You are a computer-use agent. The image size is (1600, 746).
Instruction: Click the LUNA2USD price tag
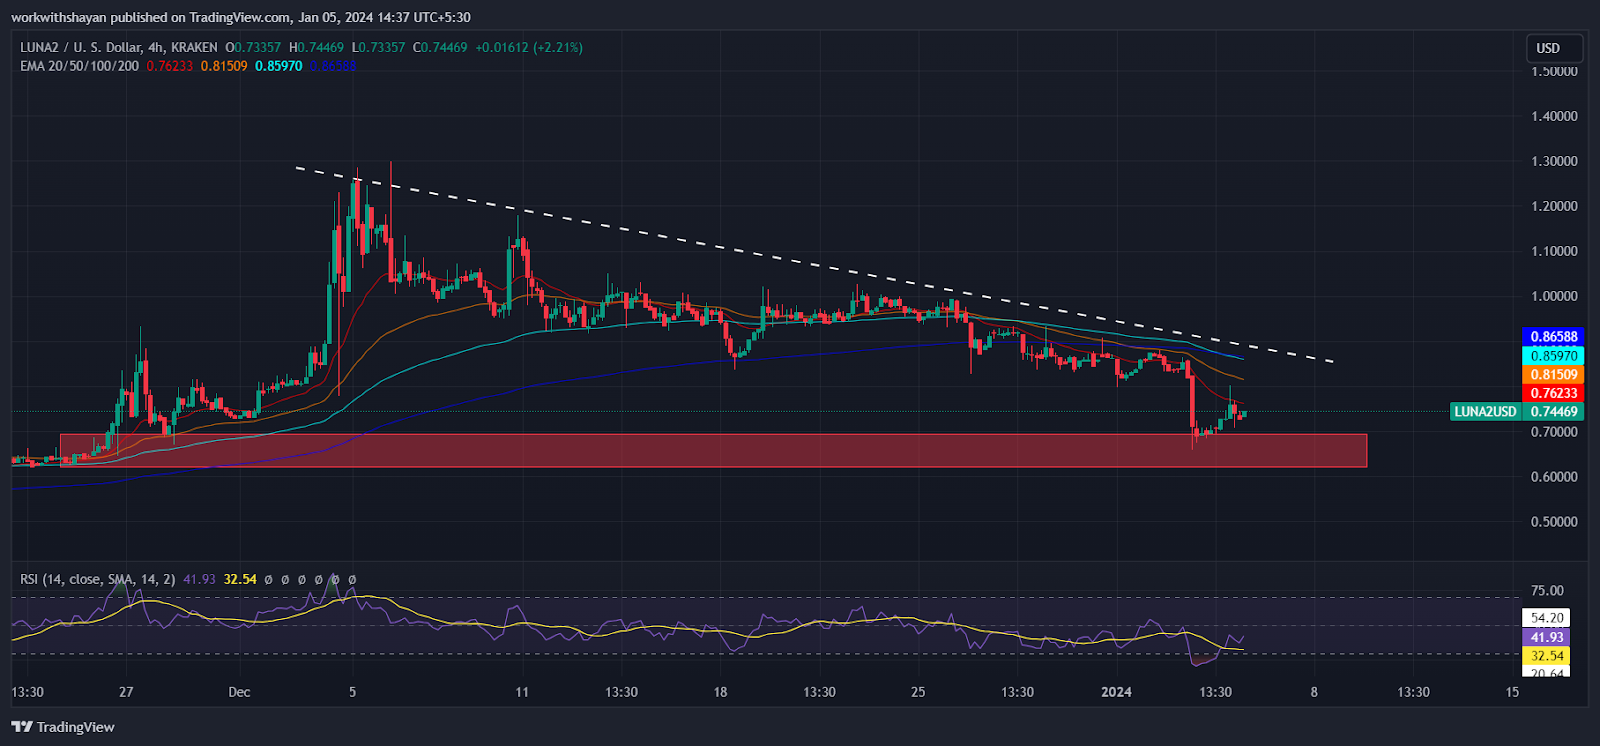[x=1485, y=411]
